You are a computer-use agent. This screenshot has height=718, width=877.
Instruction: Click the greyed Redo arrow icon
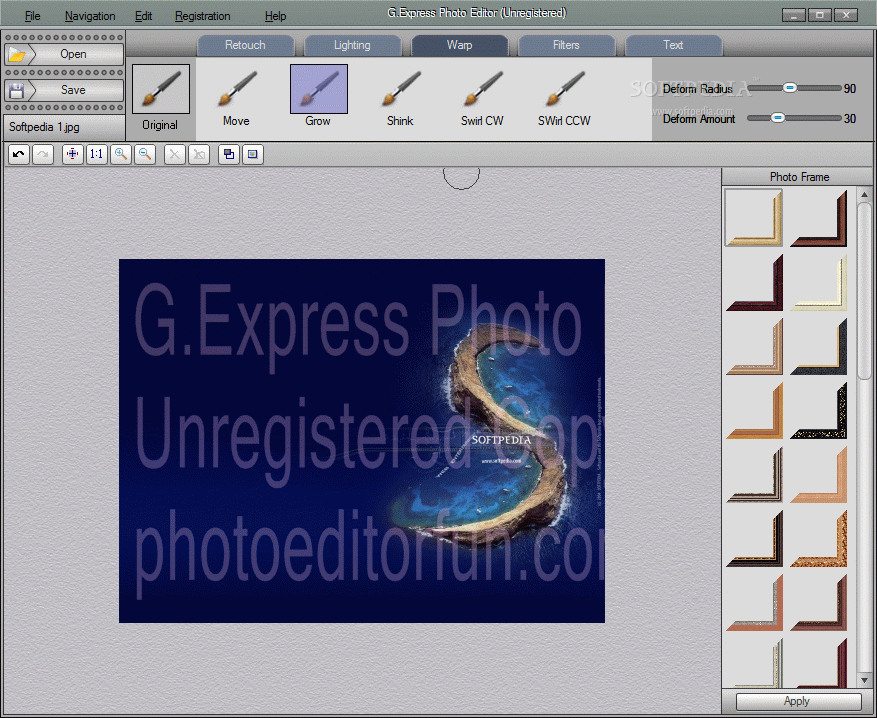[43, 154]
